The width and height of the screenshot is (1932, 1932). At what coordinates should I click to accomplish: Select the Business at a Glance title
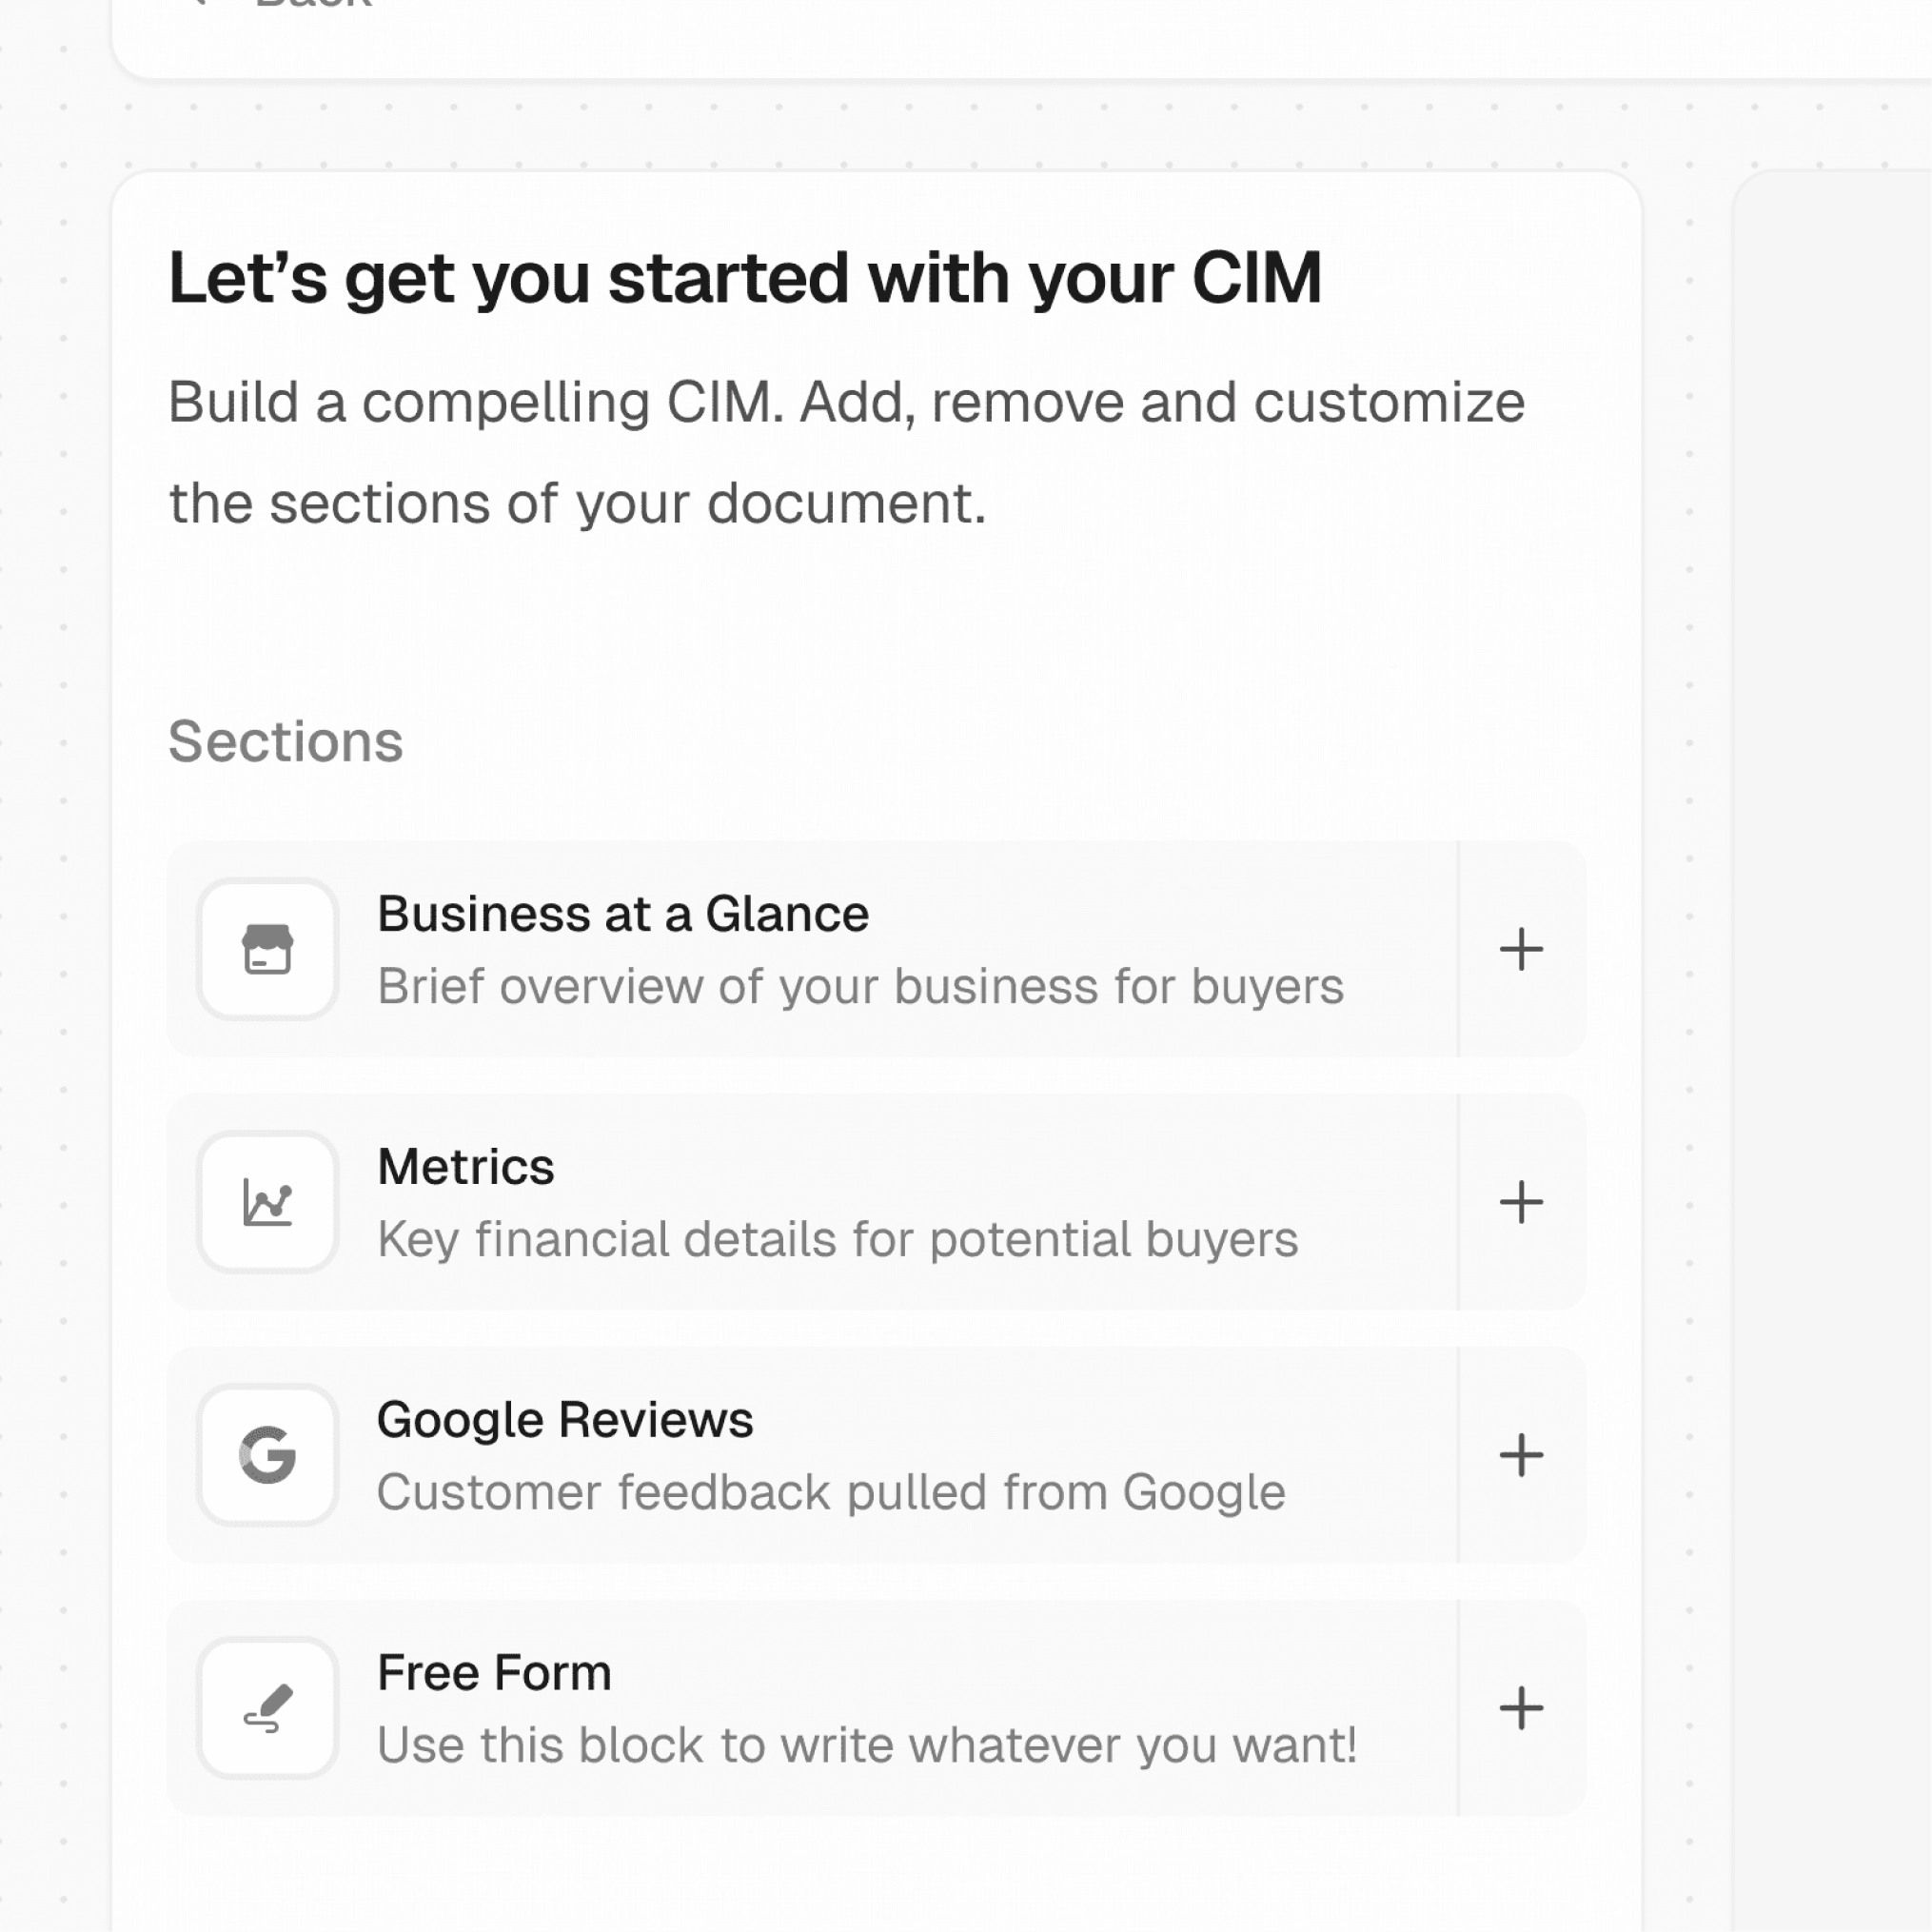(623, 914)
